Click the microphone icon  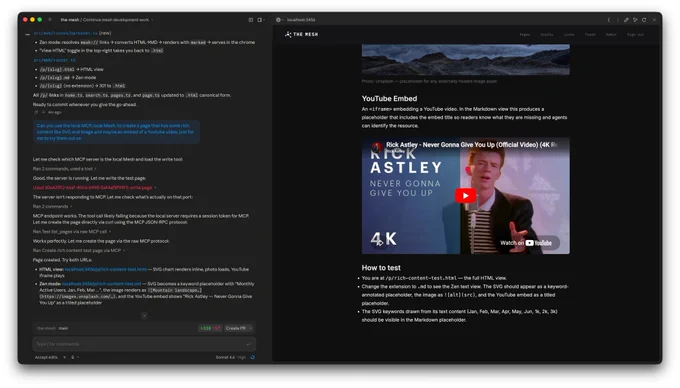[72, 357]
